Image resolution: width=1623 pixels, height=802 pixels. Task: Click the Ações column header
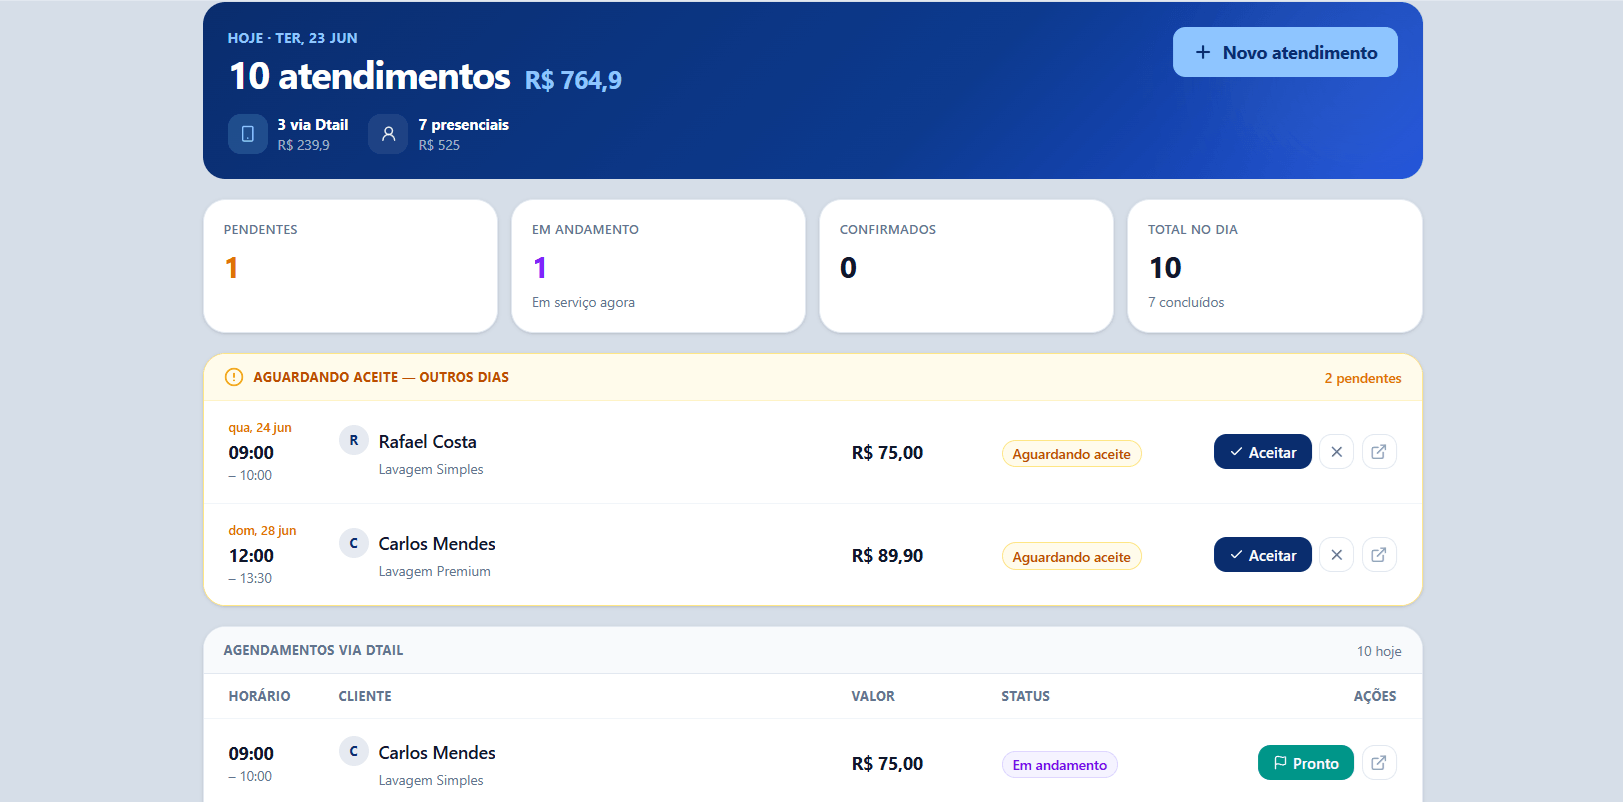(x=1375, y=696)
